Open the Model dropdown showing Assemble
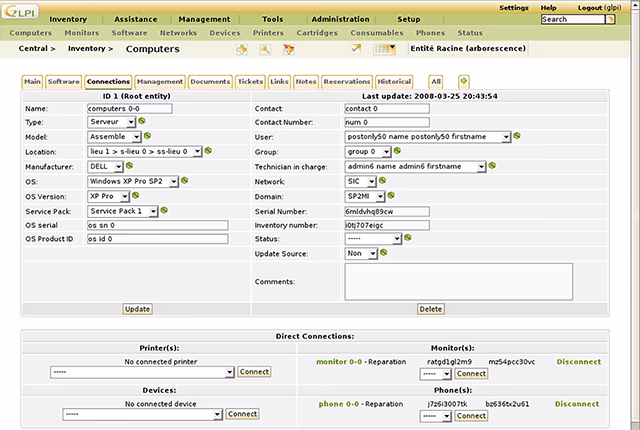640x430 pixels. (x=114, y=137)
